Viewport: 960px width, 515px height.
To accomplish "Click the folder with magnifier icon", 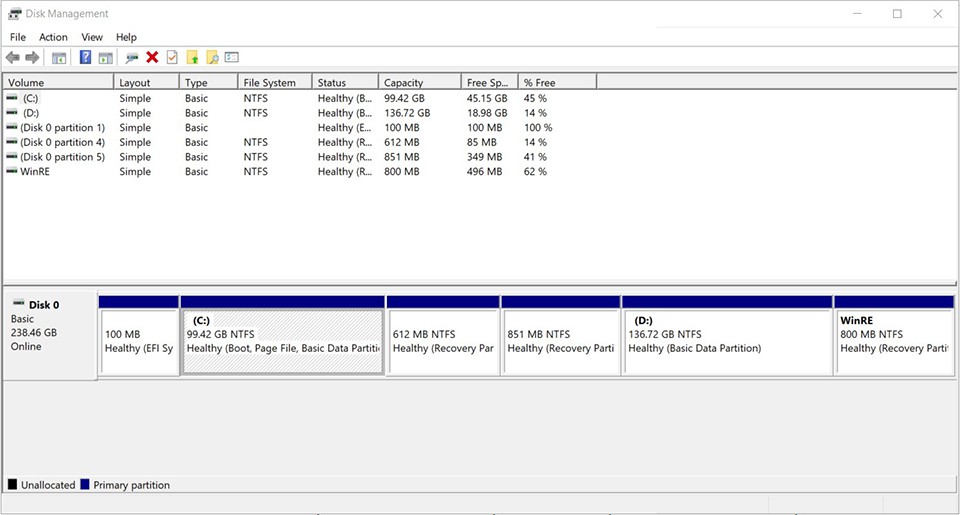I will pyautogui.click(x=212, y=58).
